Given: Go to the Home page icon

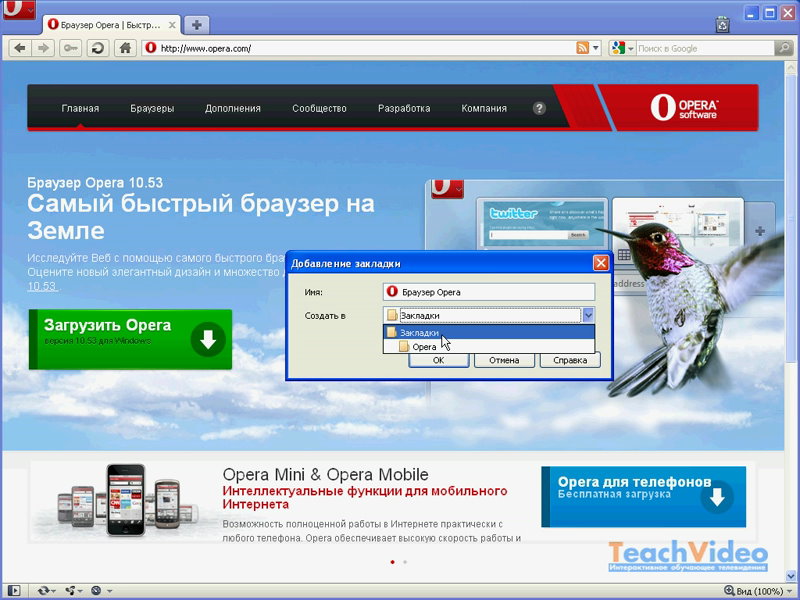Looking at the screenshot, I should tap(125, 47).
